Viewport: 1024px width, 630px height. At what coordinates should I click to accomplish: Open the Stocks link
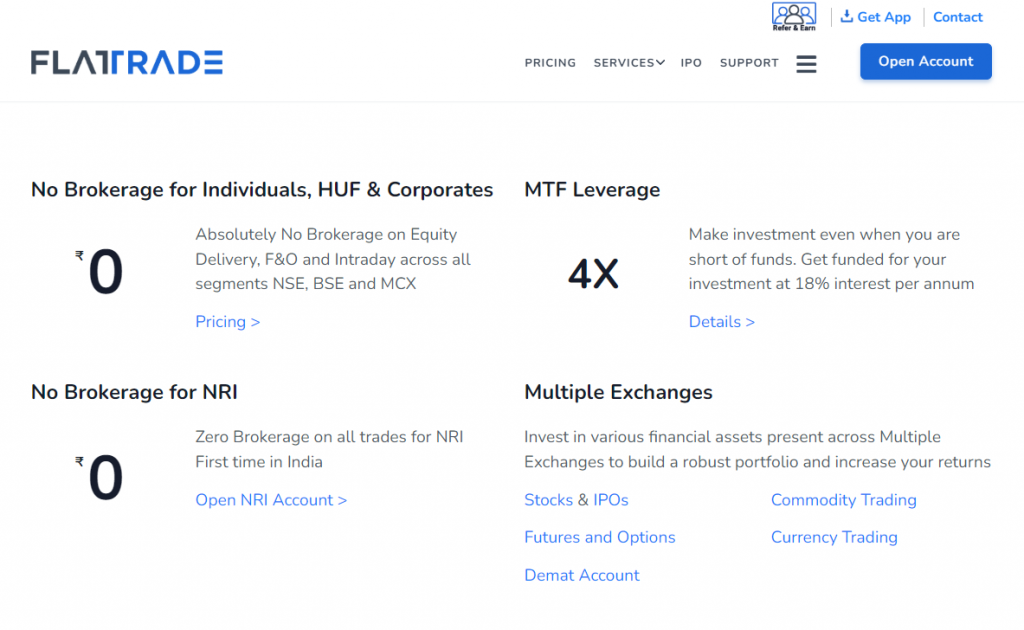(x=549, y=500)
